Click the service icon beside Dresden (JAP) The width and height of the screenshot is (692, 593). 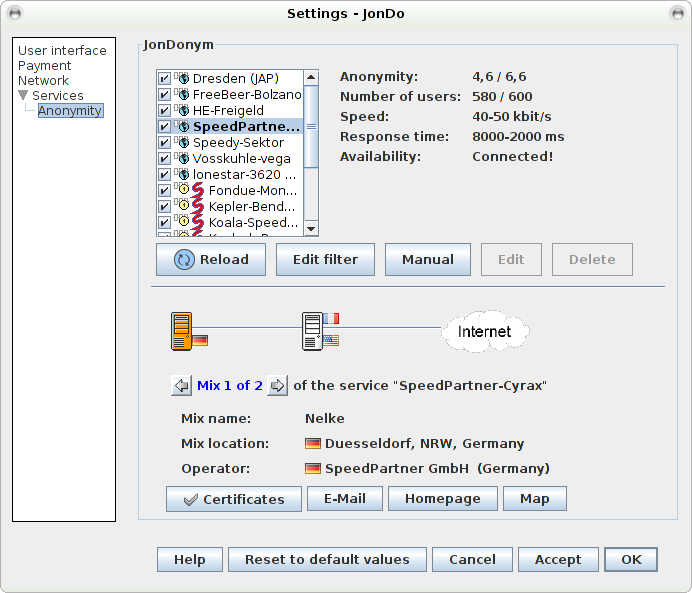pyautogui.click(x=181, y=78)
